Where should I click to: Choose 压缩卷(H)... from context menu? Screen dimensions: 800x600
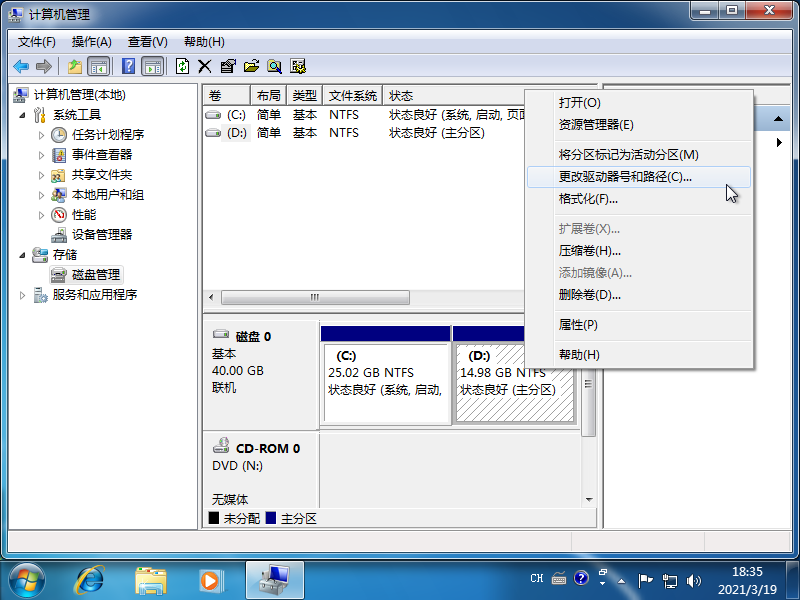pos(639,251)
